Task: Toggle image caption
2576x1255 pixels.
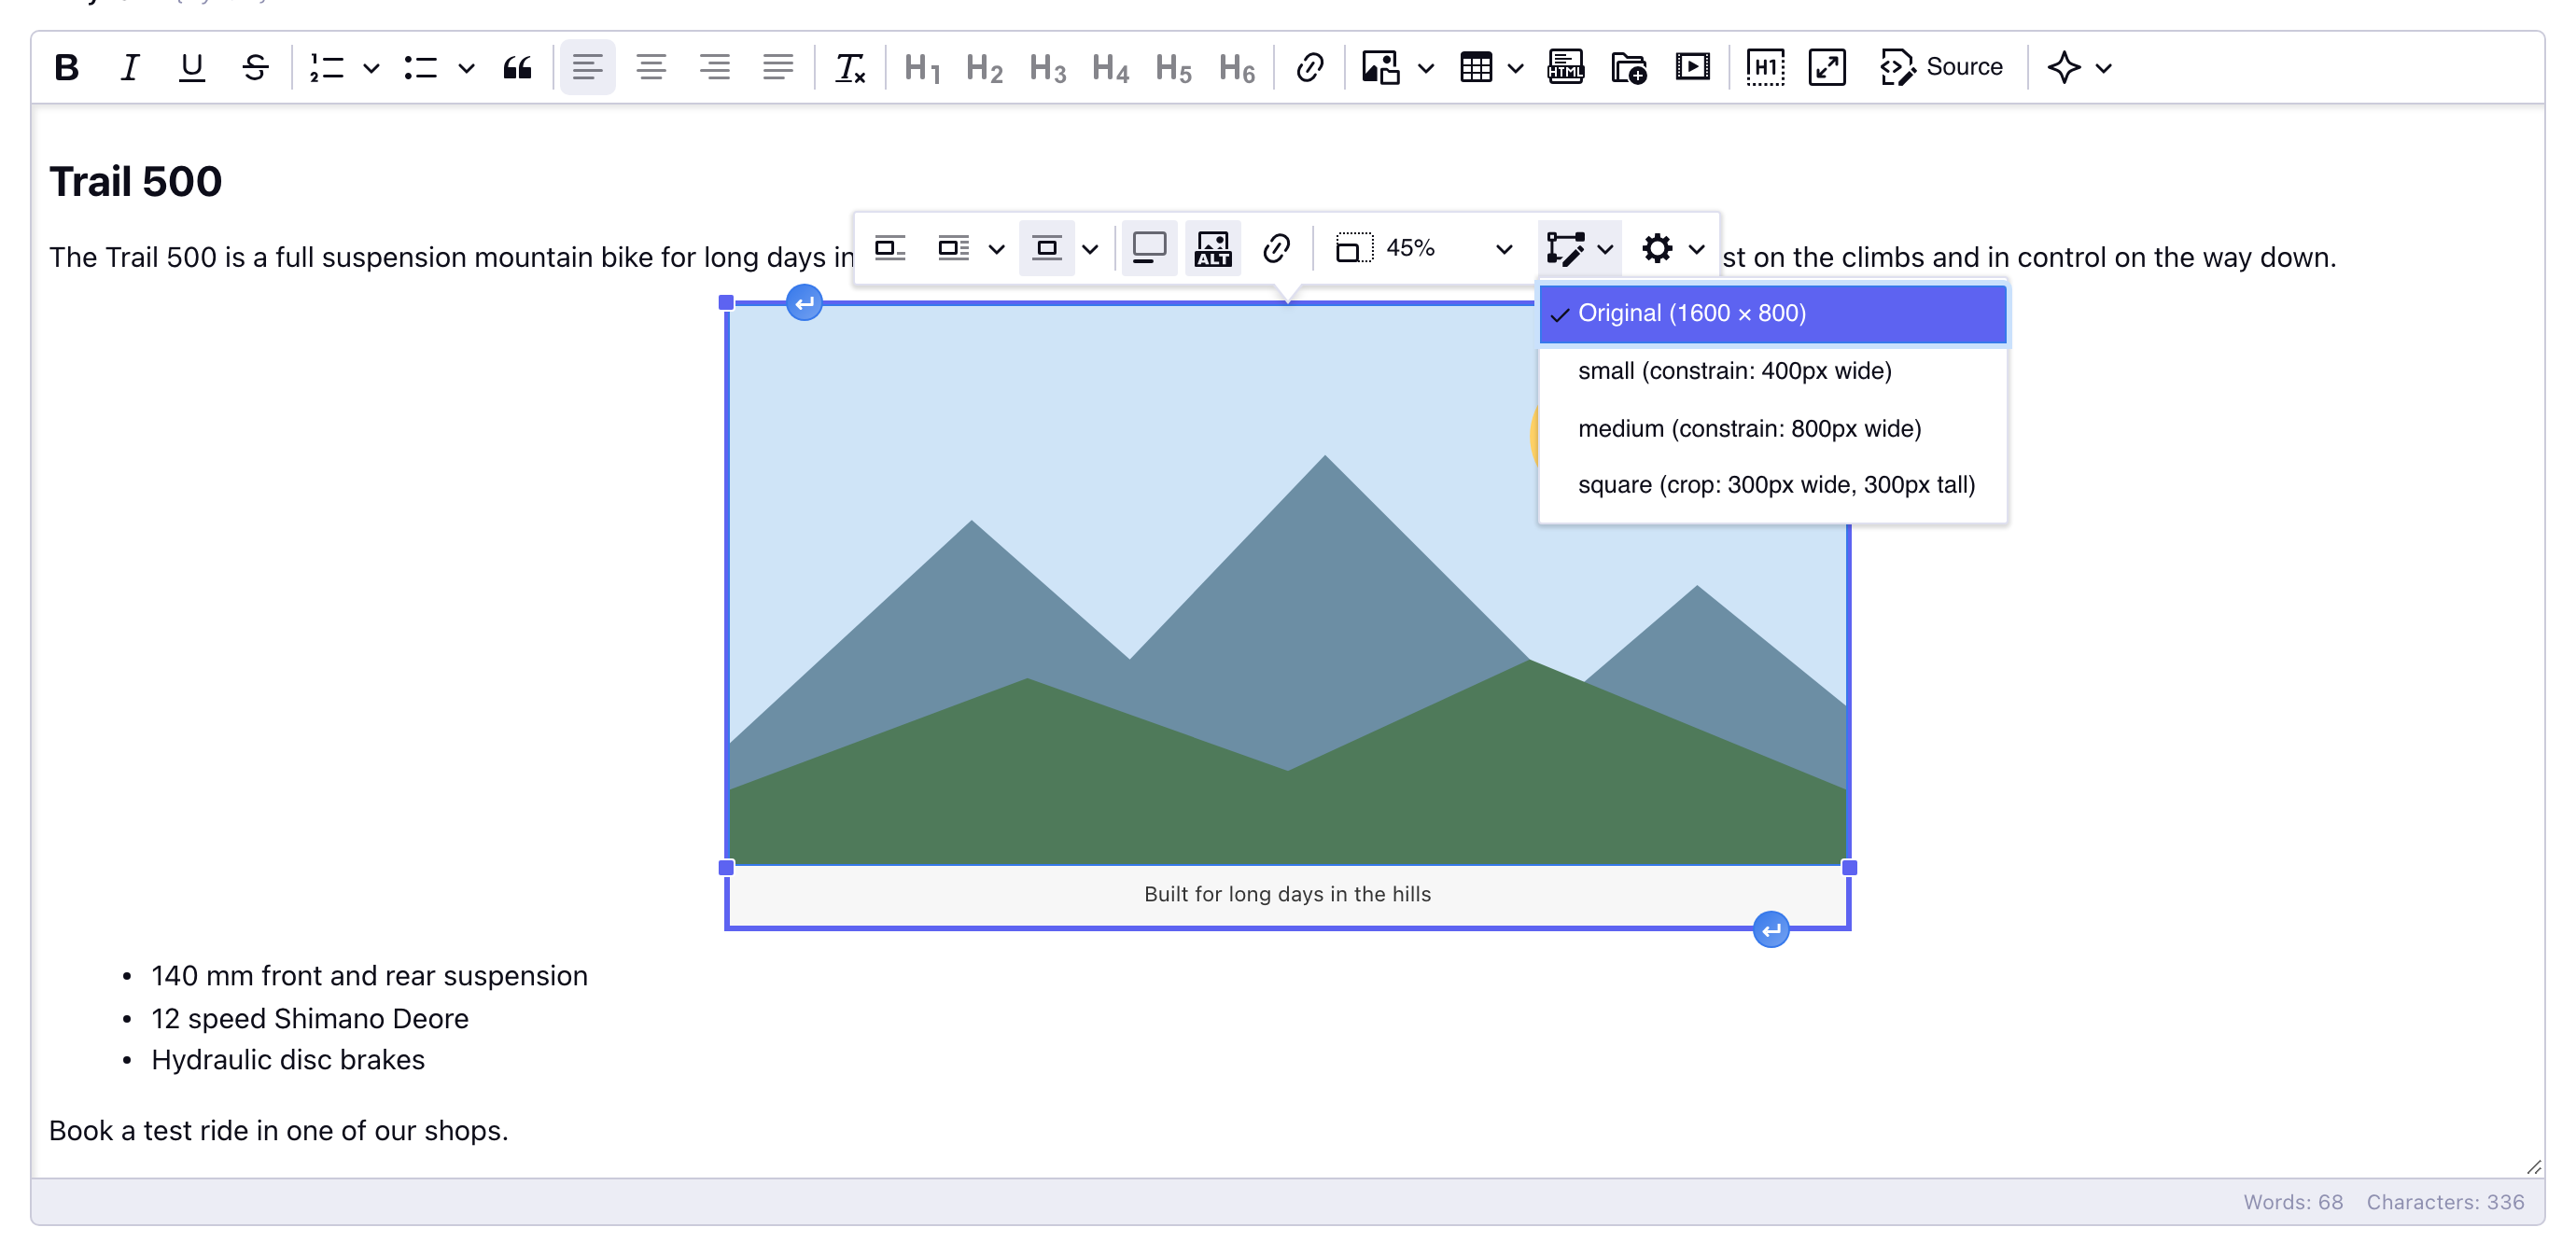Action: [x=1149, y=248]
